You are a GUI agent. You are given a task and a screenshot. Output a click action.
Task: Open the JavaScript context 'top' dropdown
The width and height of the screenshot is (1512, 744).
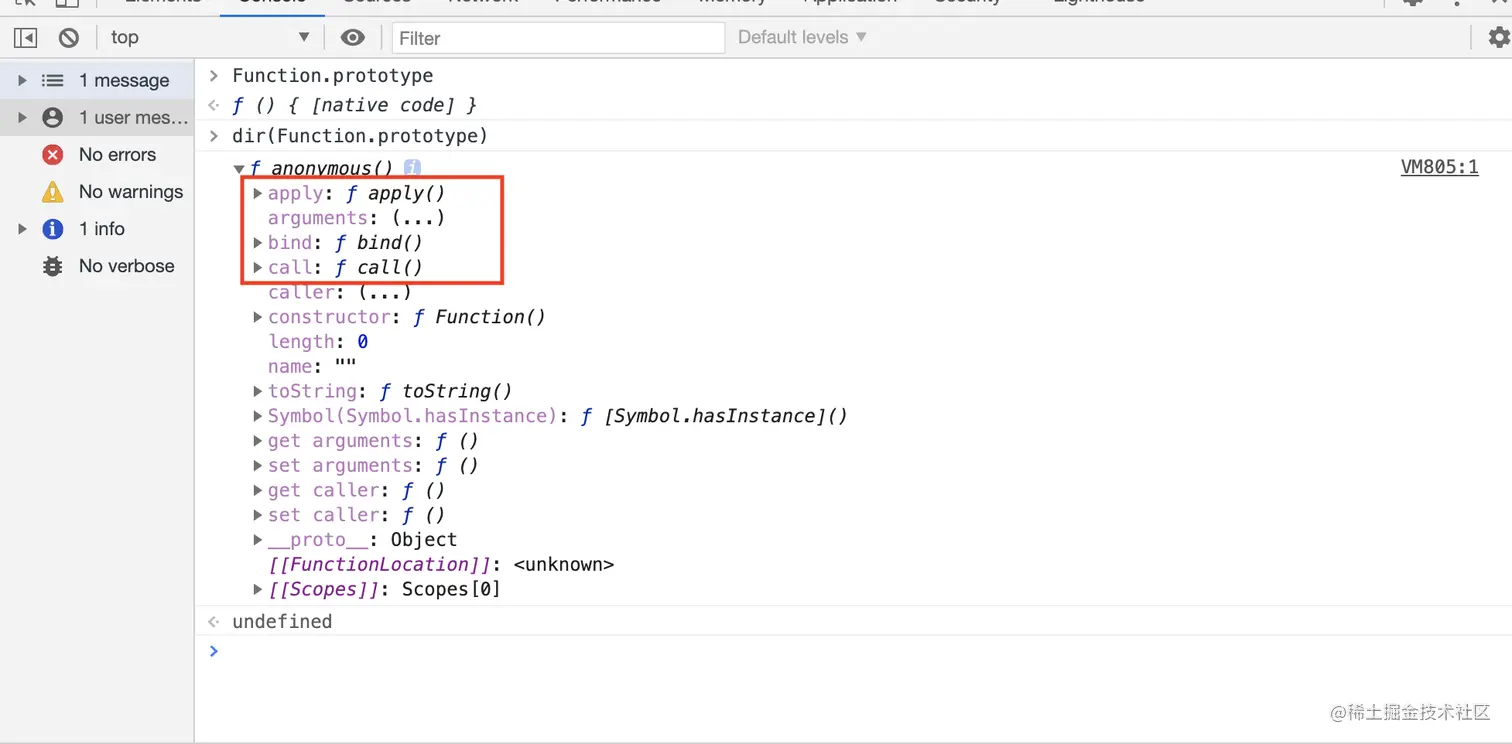(x=209, y=38)
